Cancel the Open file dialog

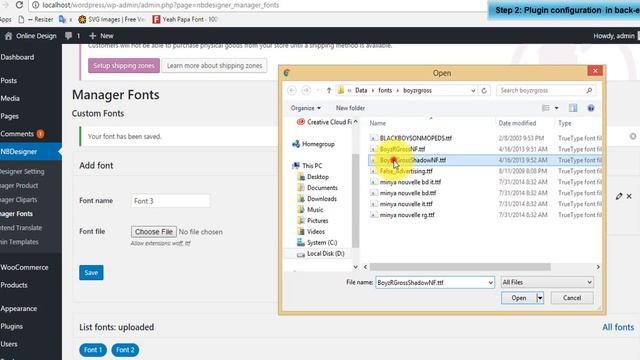572,298
